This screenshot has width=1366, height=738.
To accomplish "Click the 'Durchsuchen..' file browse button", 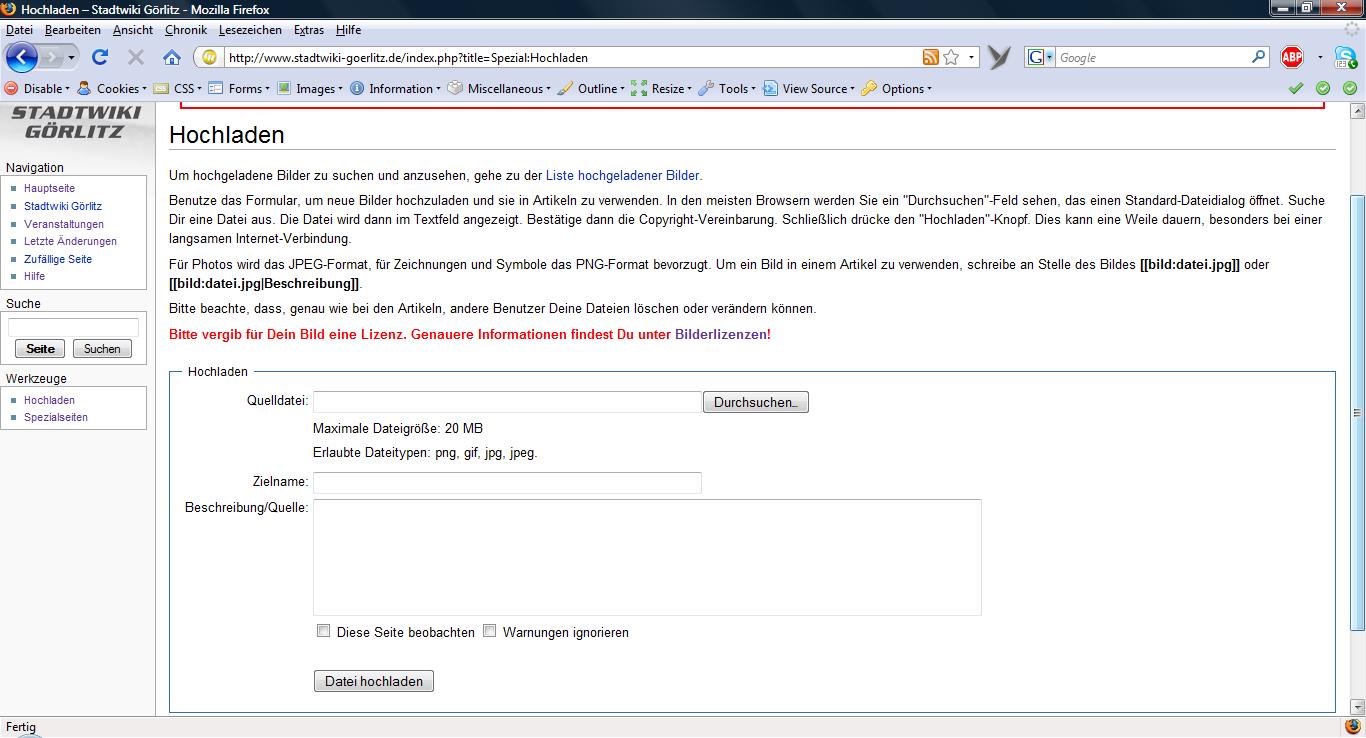I will tap(755, 402).
